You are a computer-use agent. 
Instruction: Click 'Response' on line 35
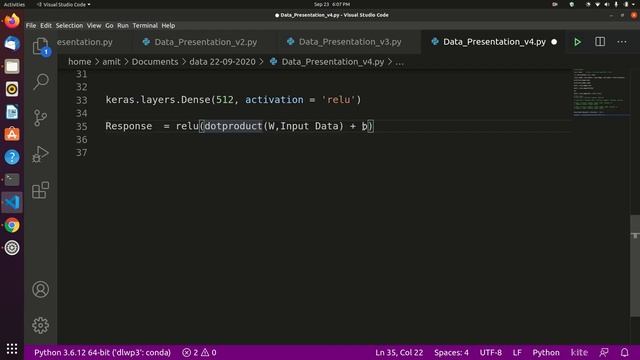tap(129, 126)
